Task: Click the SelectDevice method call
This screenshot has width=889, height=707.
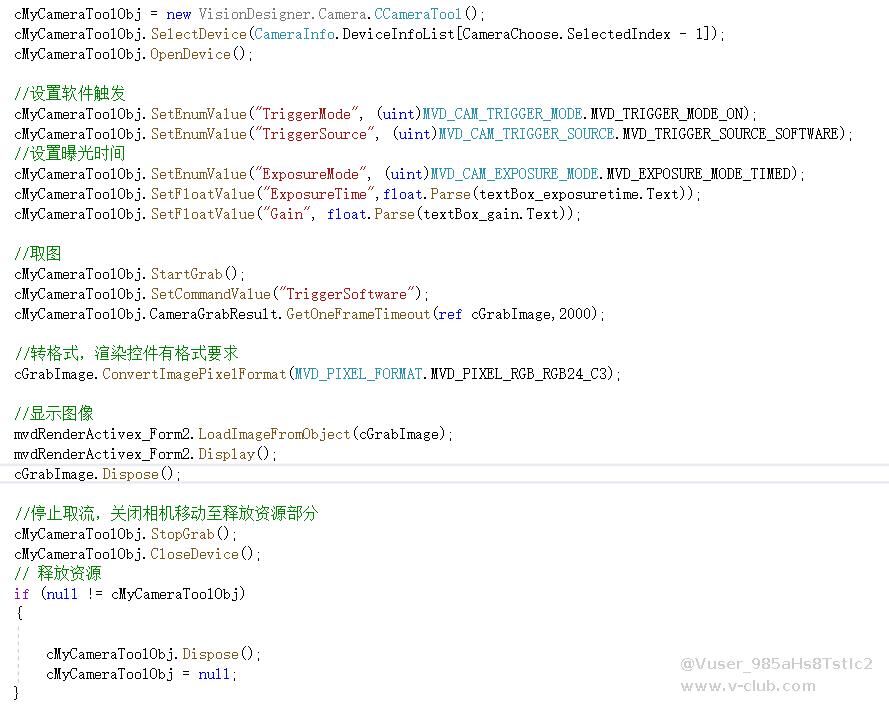Action: (198, 34)
